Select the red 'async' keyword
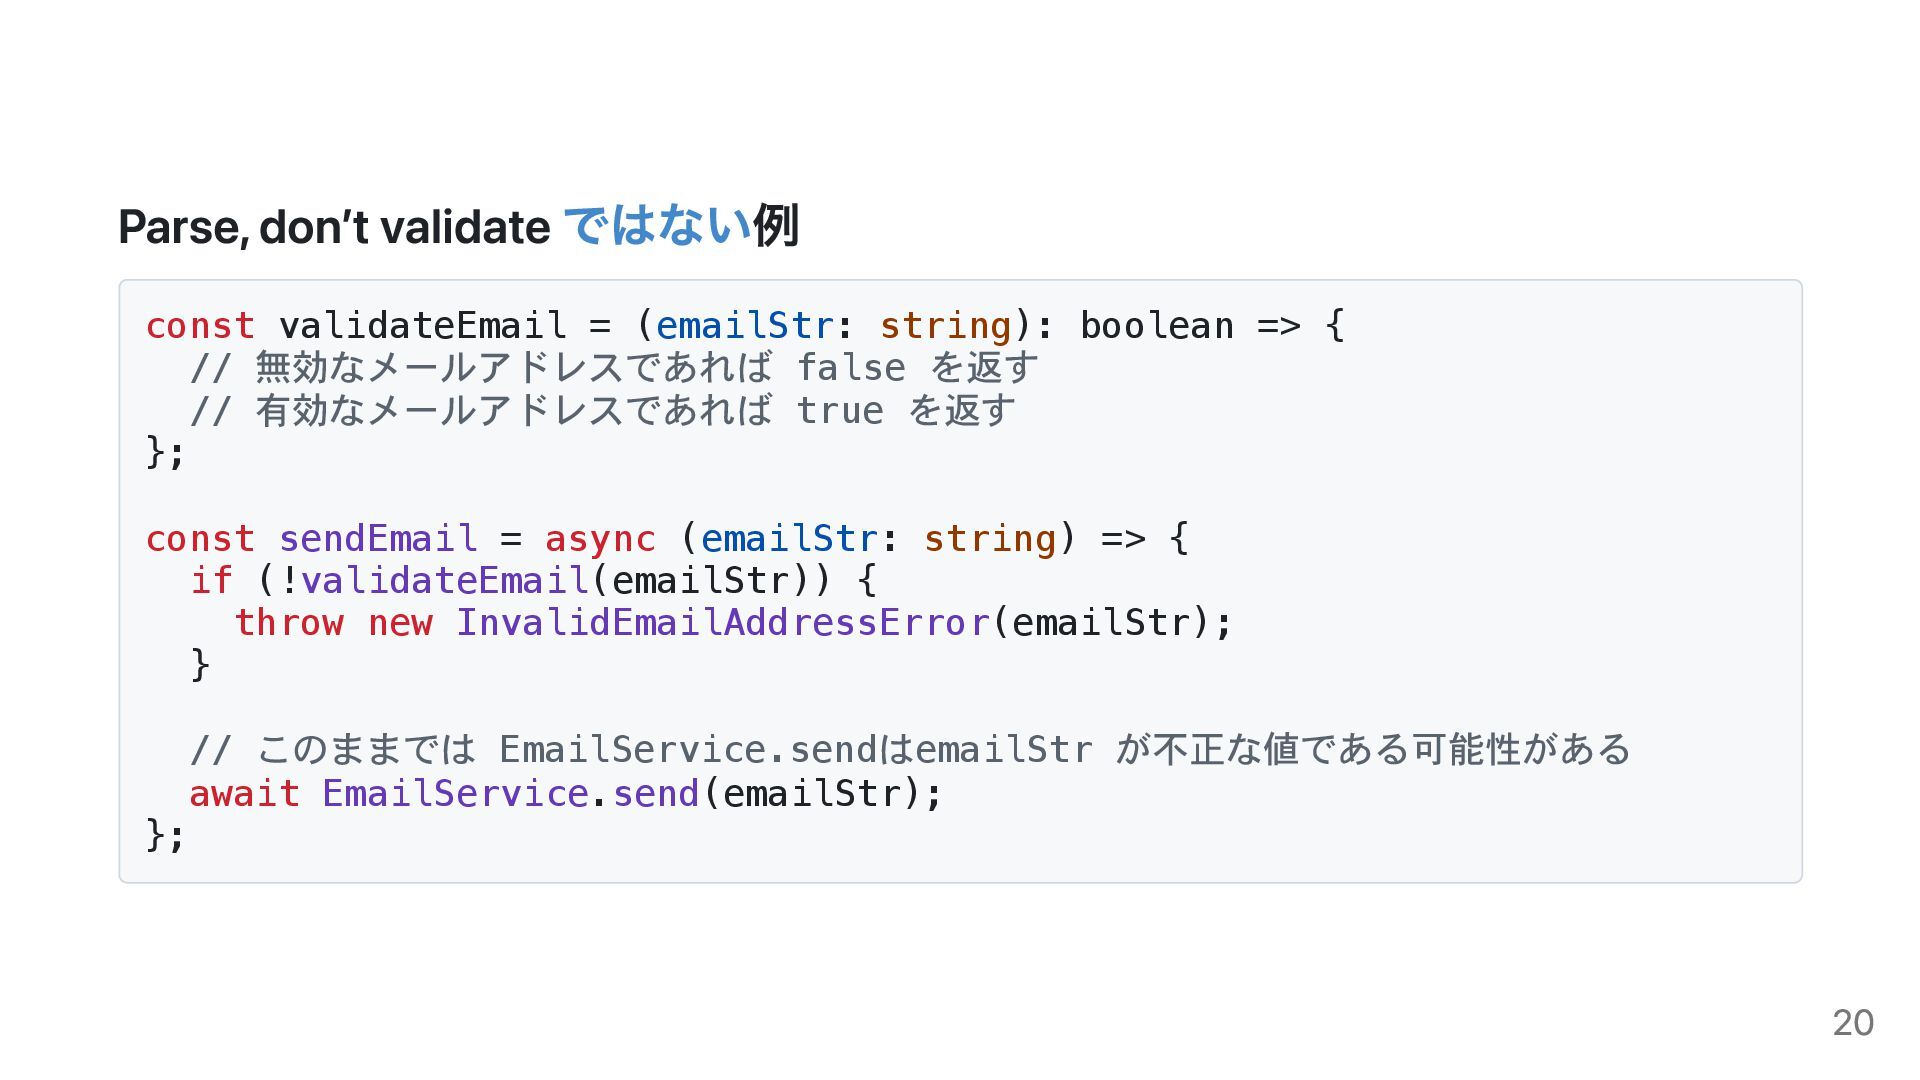This screenshot has height=1080, width=1920. 600,538
